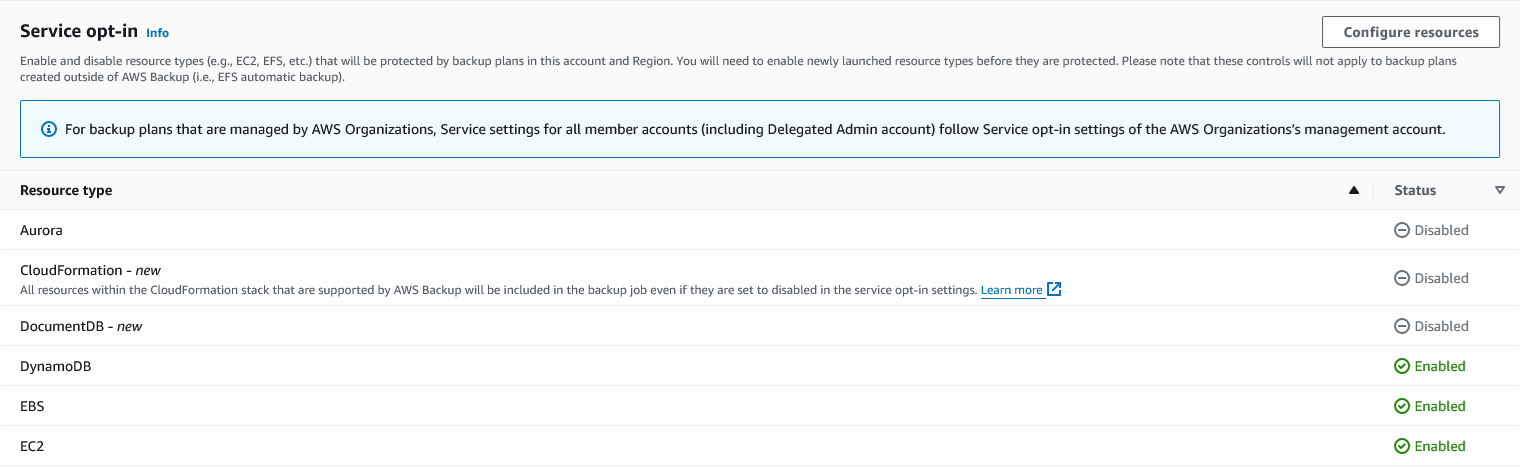Screen dimensions: 1520x467
Task: Click the Status column sort triangle
Action: pos(1500,190)
